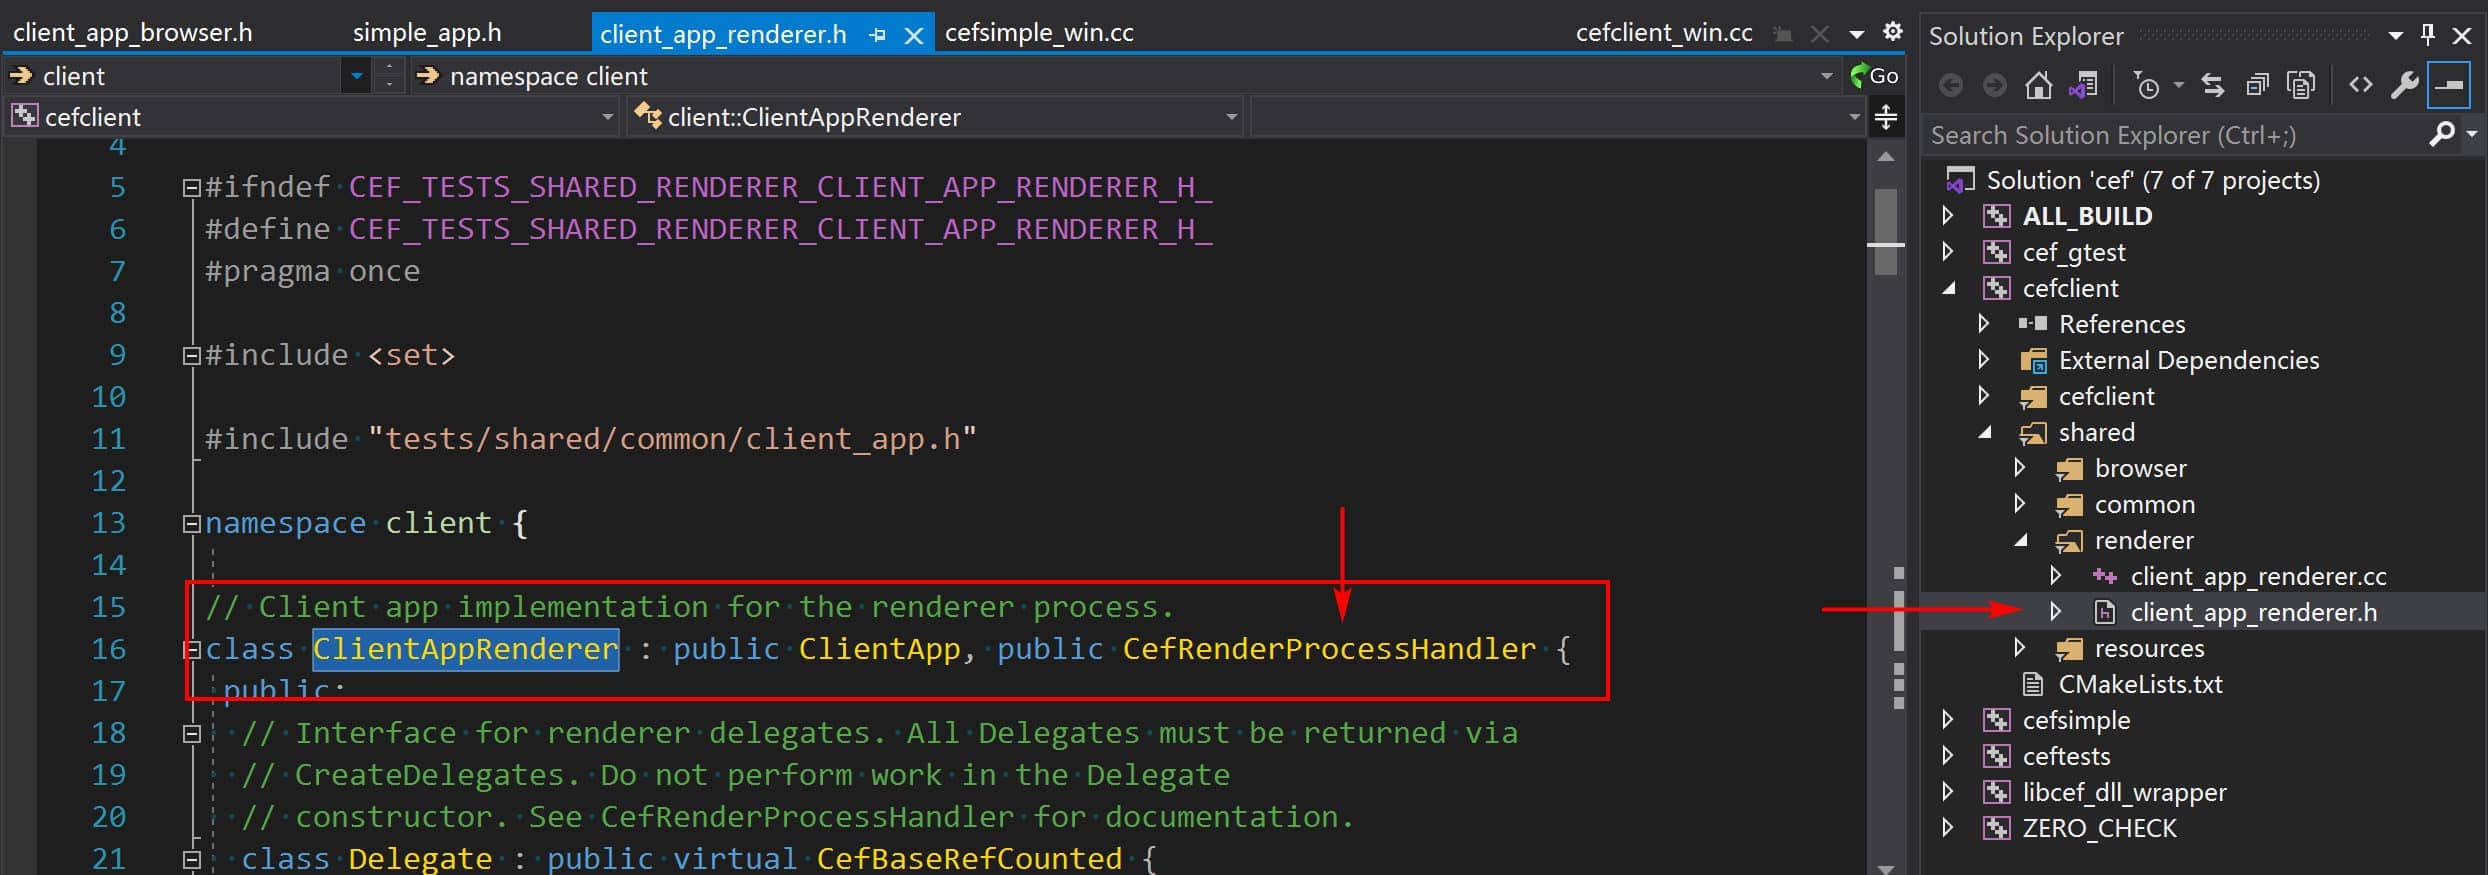2488x875 pixels.
Task: Expand the cefsimple project node
Action: click(1947, 719)
